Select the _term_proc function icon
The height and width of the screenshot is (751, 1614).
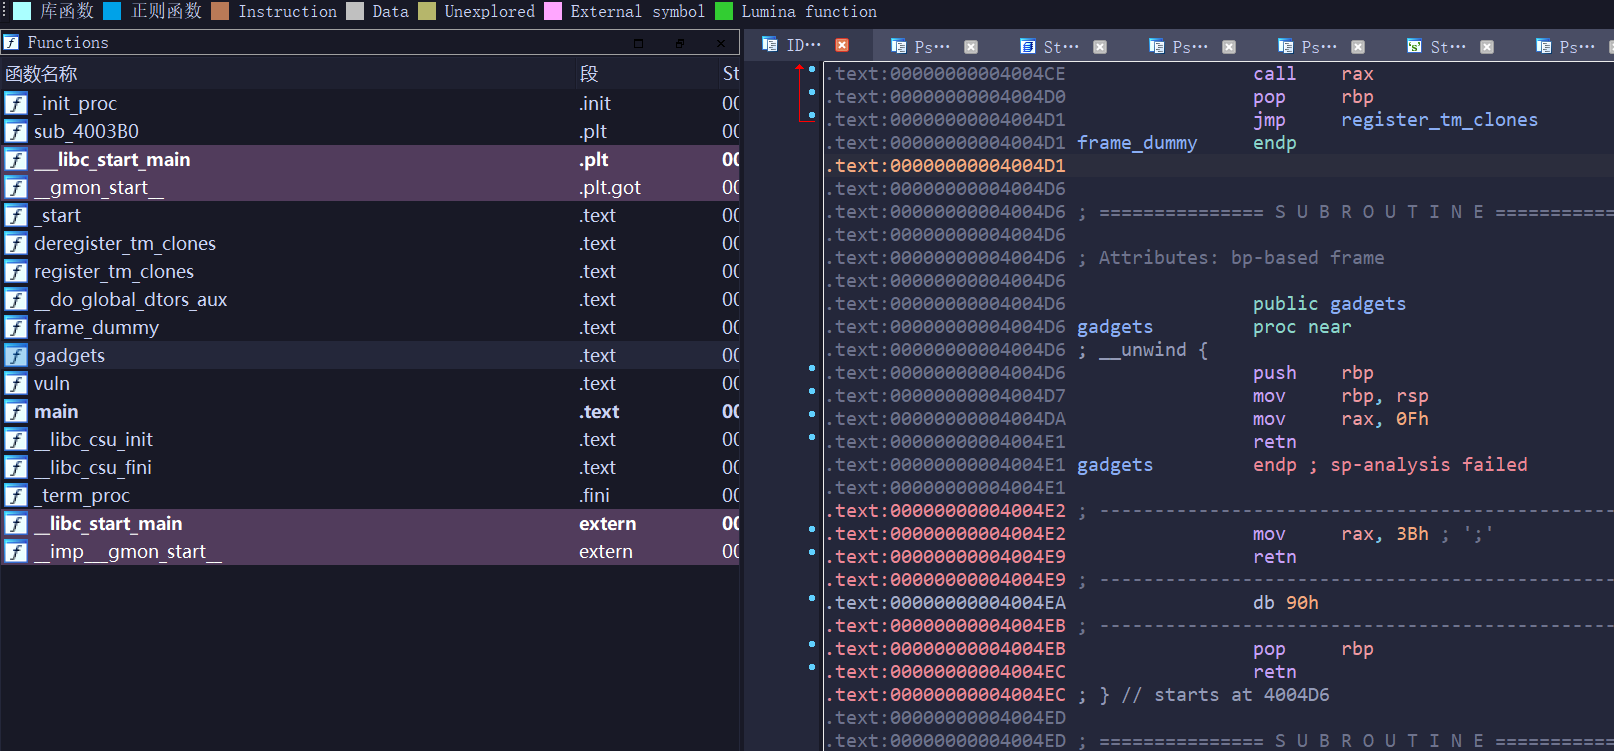[16, 495]
